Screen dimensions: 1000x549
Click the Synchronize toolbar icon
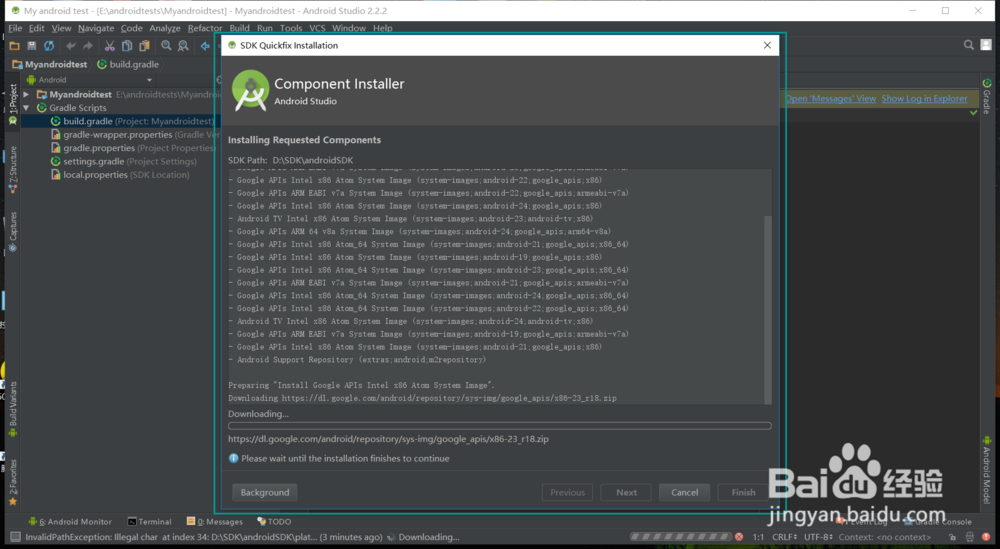(49, 46)
